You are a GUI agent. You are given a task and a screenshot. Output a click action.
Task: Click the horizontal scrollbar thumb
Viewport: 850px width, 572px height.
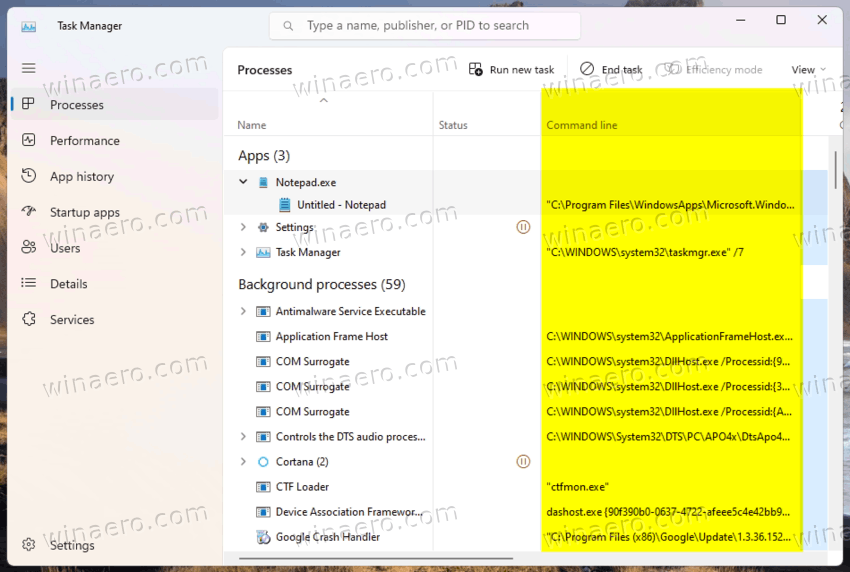click(376, 558)
